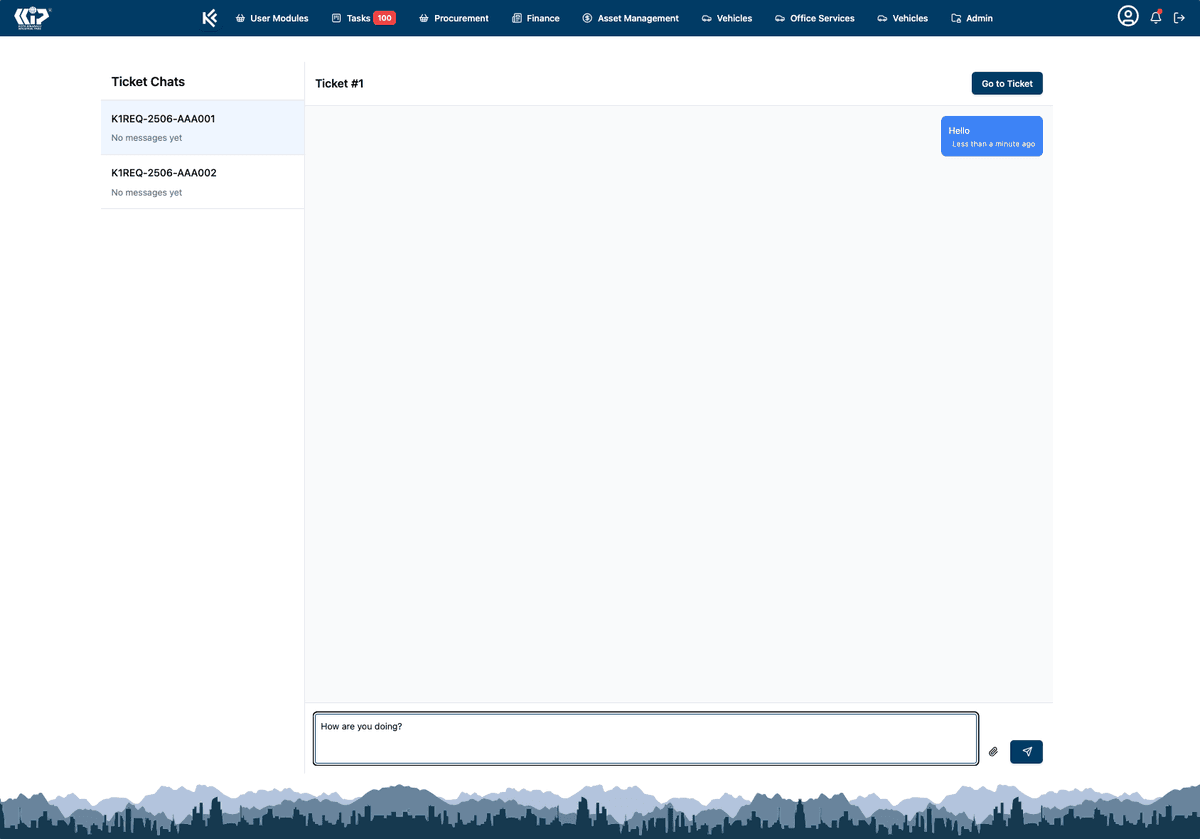Click the logout icon in the navbar
1200x839 pixels.
(x=1180, y=17)
